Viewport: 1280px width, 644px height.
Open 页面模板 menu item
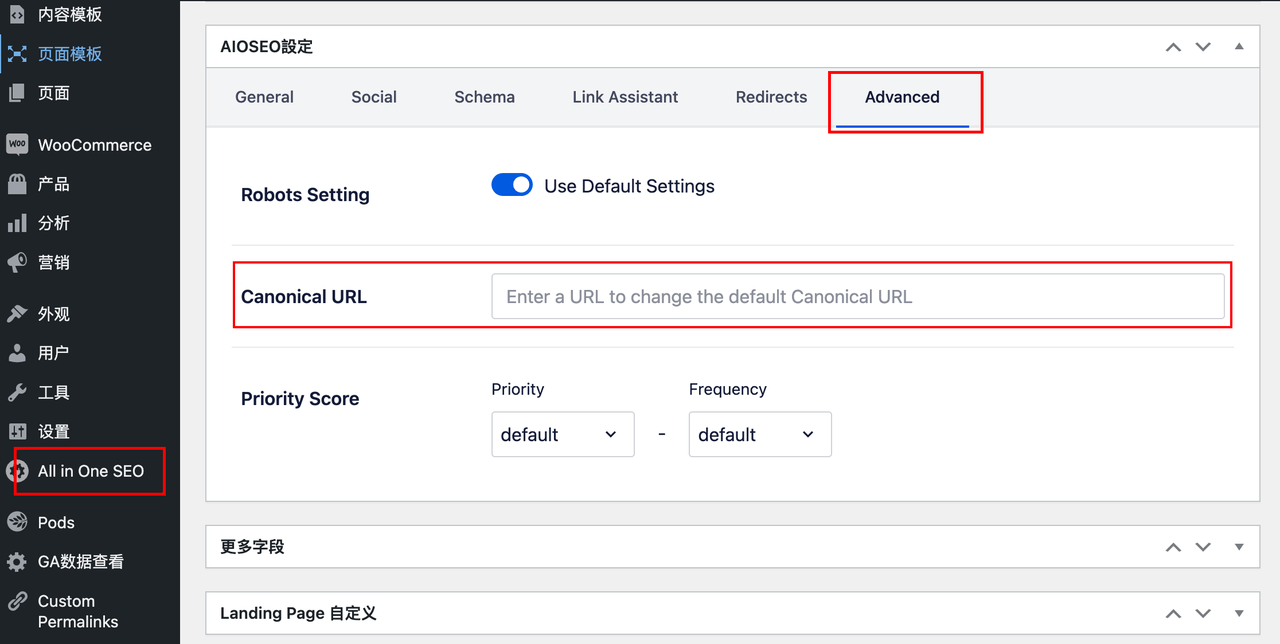point(70,54)
